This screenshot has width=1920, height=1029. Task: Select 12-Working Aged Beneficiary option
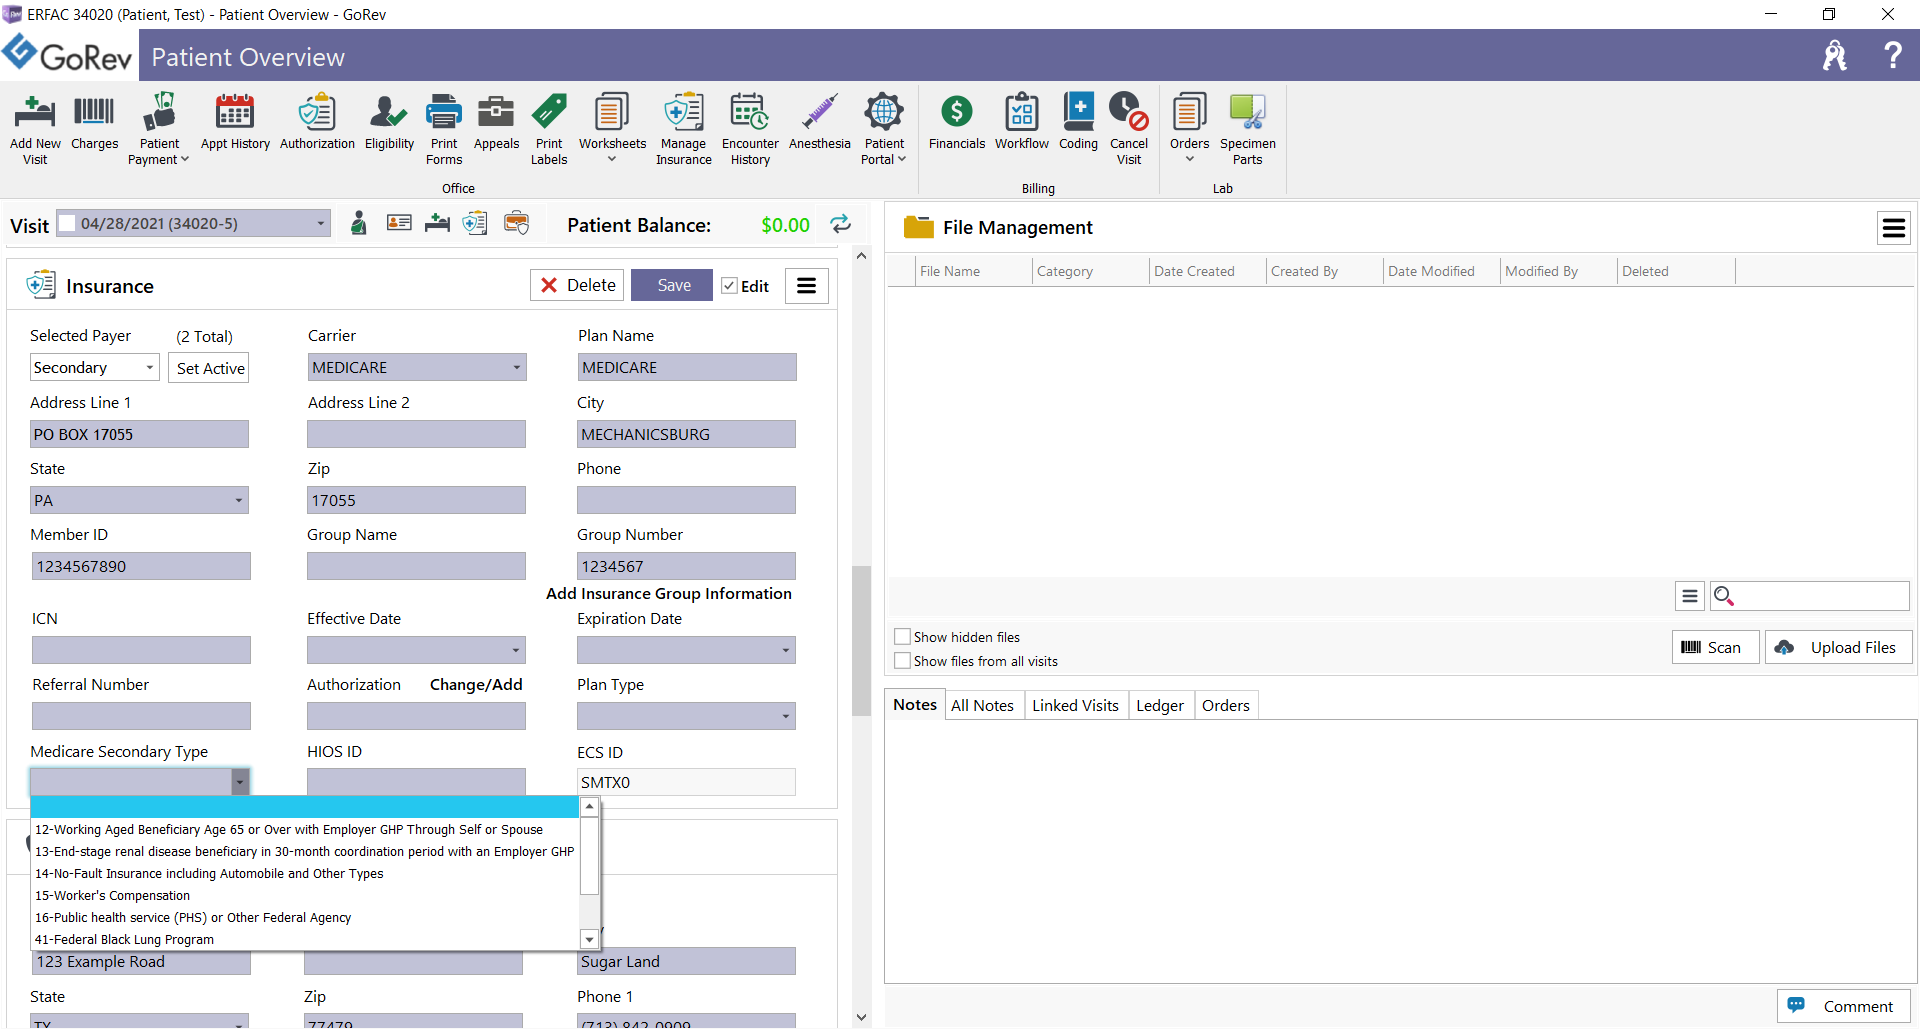click(305, 830)
